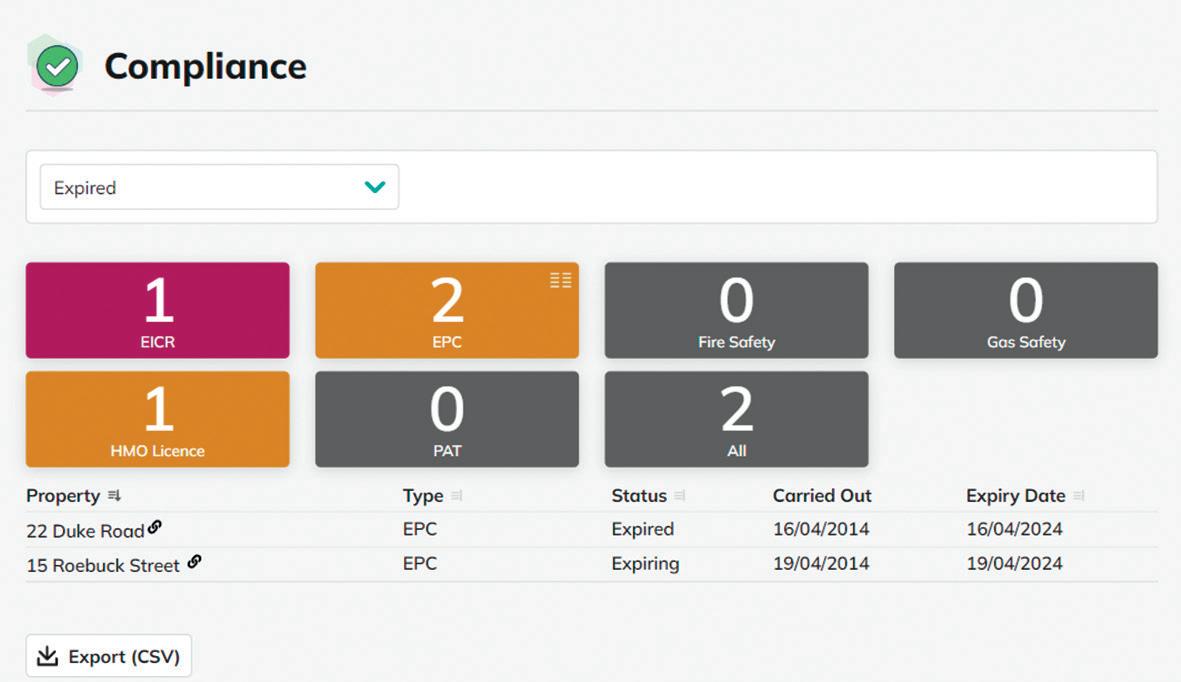The width and height of the screenshot is (1181, 682).
Task: Open the Expired status filter dropdown
Action: (x=219, y=187)
